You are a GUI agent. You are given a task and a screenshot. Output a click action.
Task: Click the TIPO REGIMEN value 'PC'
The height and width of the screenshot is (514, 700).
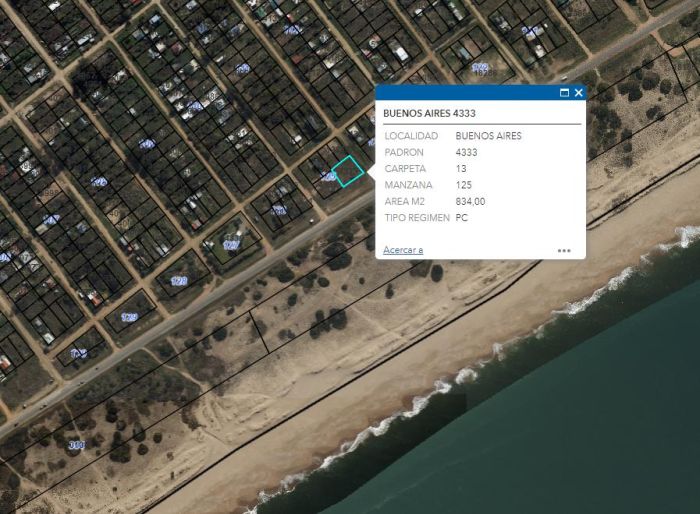462,218
